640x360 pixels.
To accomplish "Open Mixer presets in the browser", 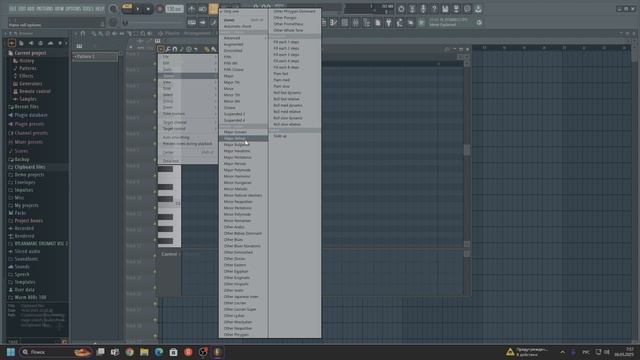I will coord(29,142).
